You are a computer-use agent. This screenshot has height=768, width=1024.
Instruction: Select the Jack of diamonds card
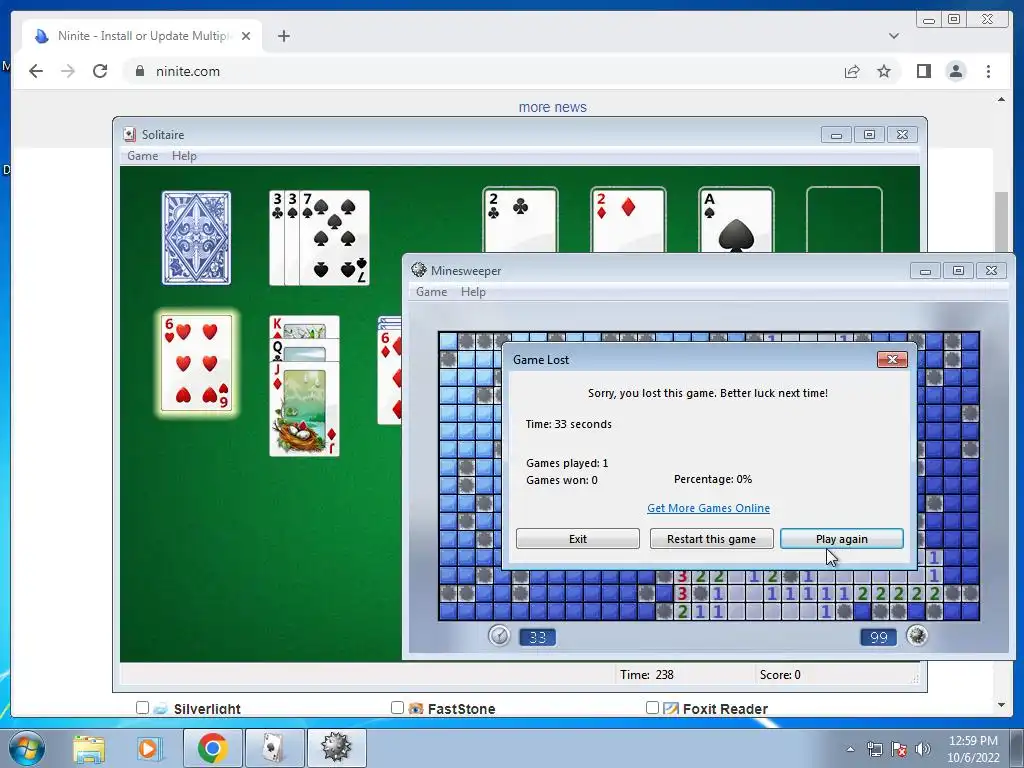304,409
